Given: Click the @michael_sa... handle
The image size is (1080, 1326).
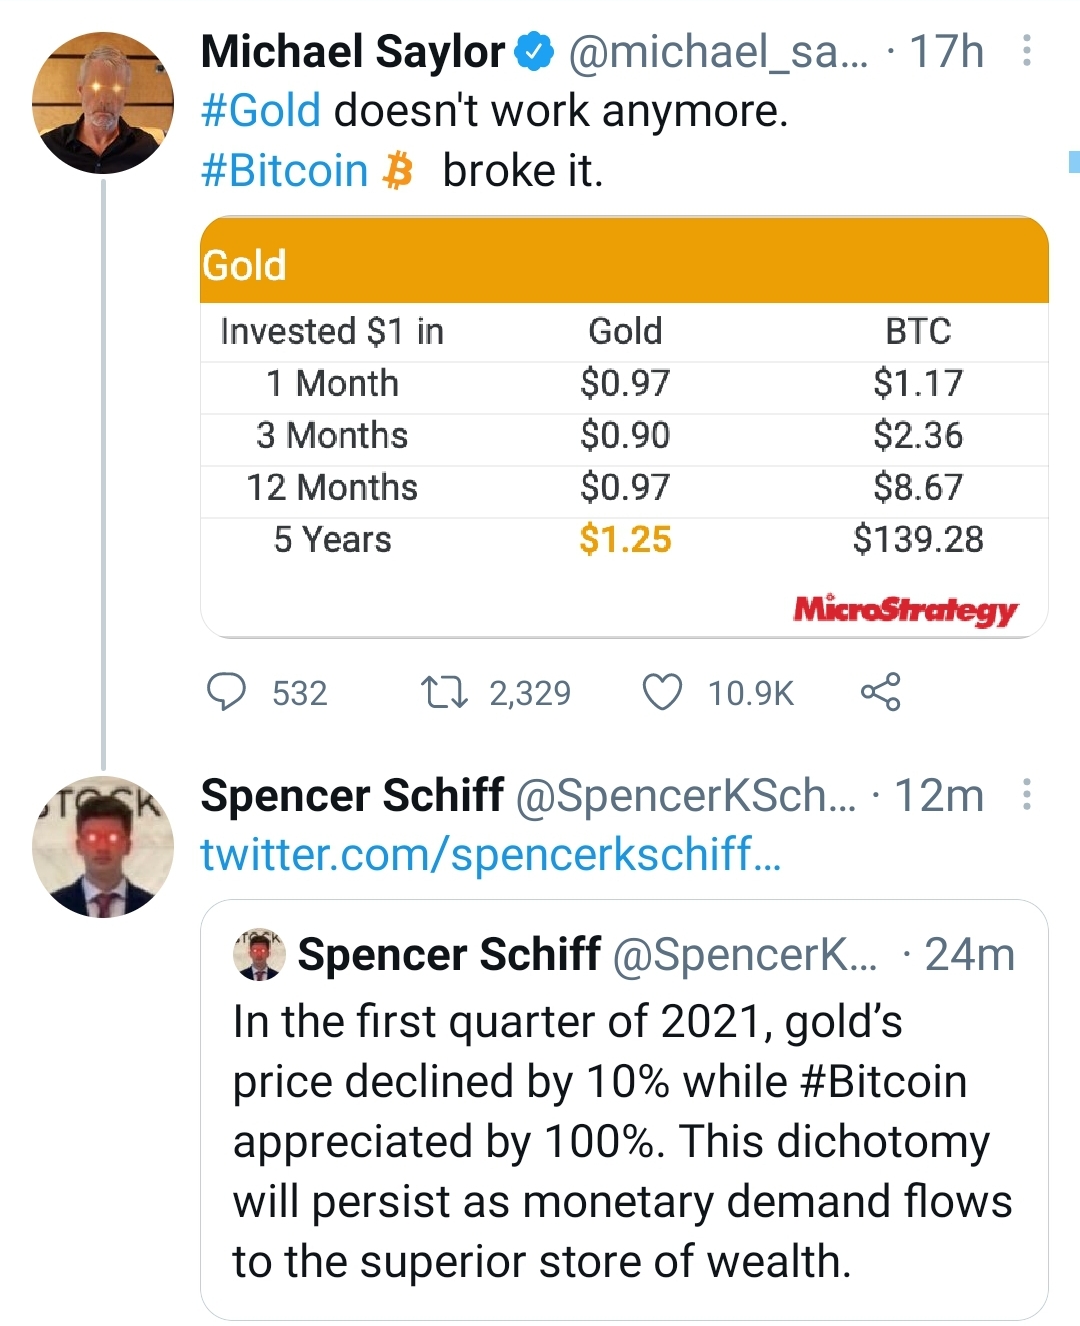Looking at the screenshot, I should click(718, 52).
